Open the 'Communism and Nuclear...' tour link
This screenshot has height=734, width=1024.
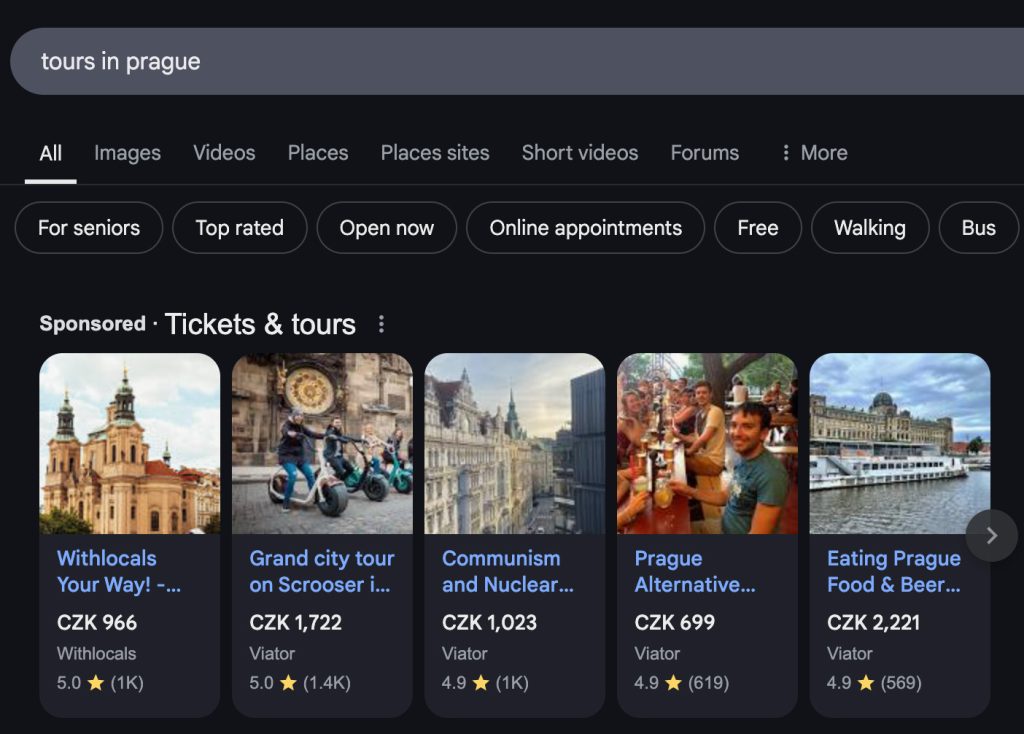[x=508, y=571]
